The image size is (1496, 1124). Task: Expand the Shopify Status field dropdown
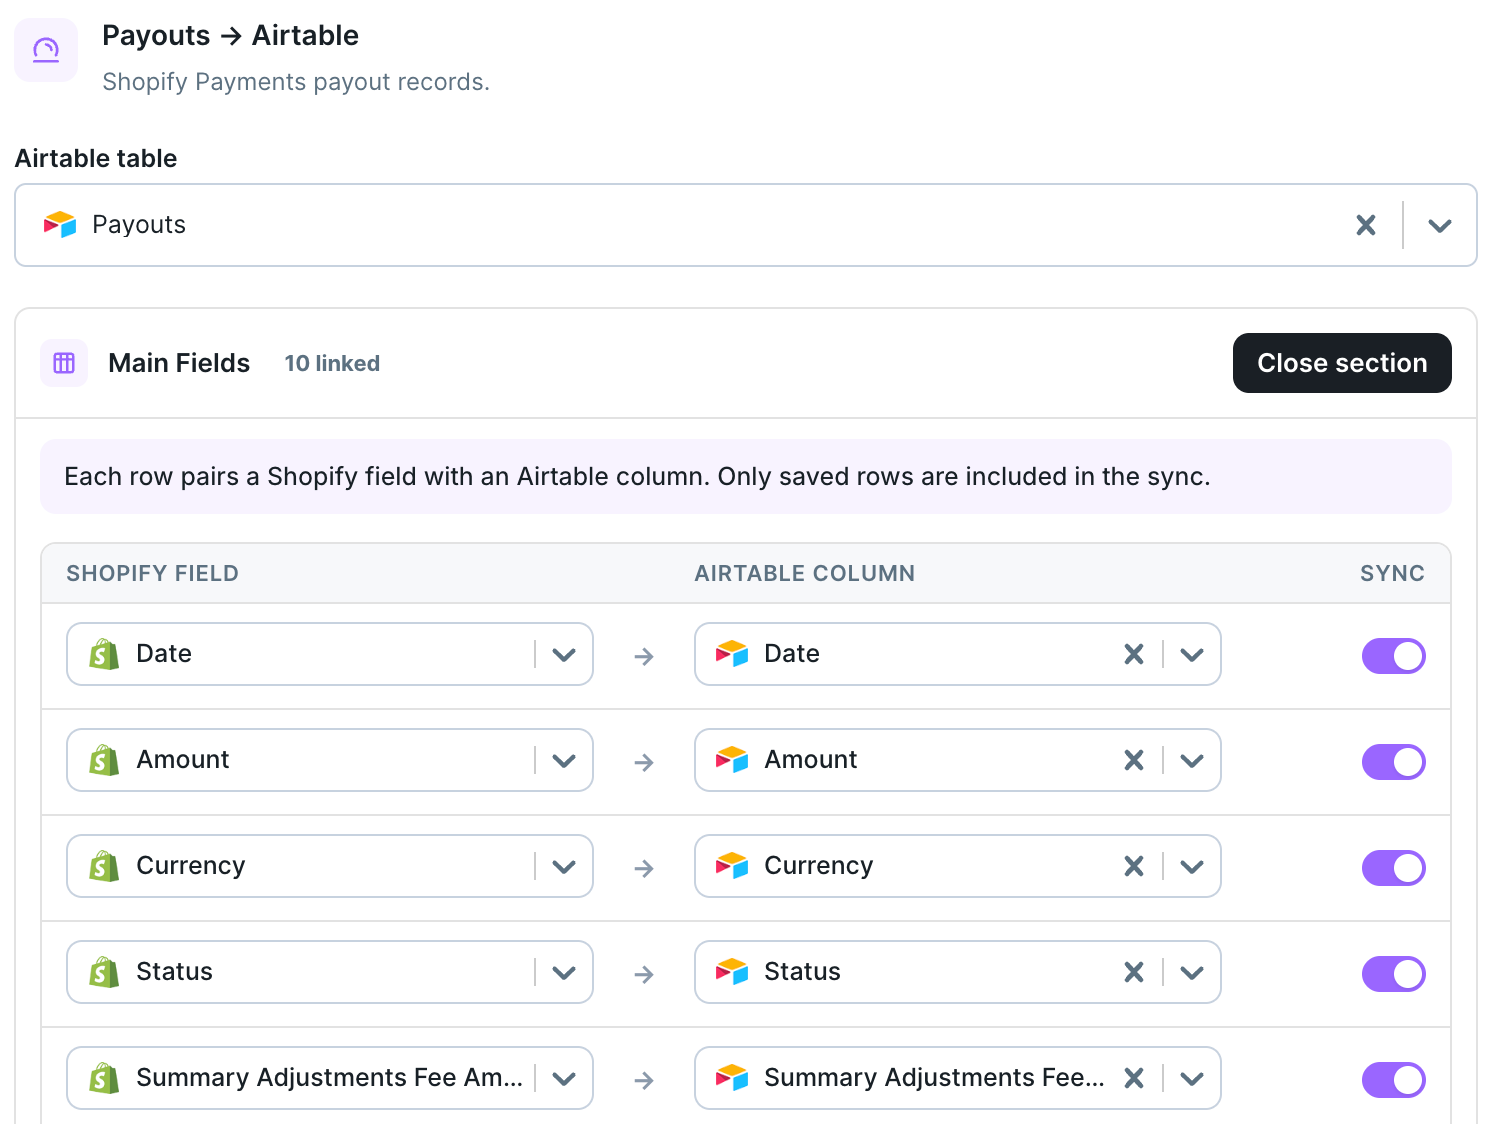tap(564, 973)
